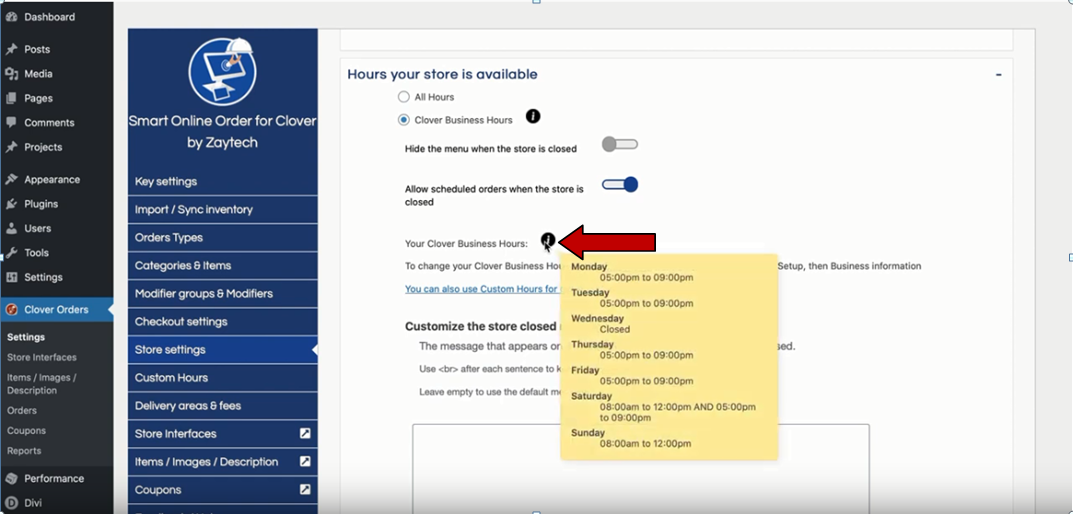The height and width of the screenshot is (514, 1073).
Task: Open Reports submenu link
Action: (24, 451)
